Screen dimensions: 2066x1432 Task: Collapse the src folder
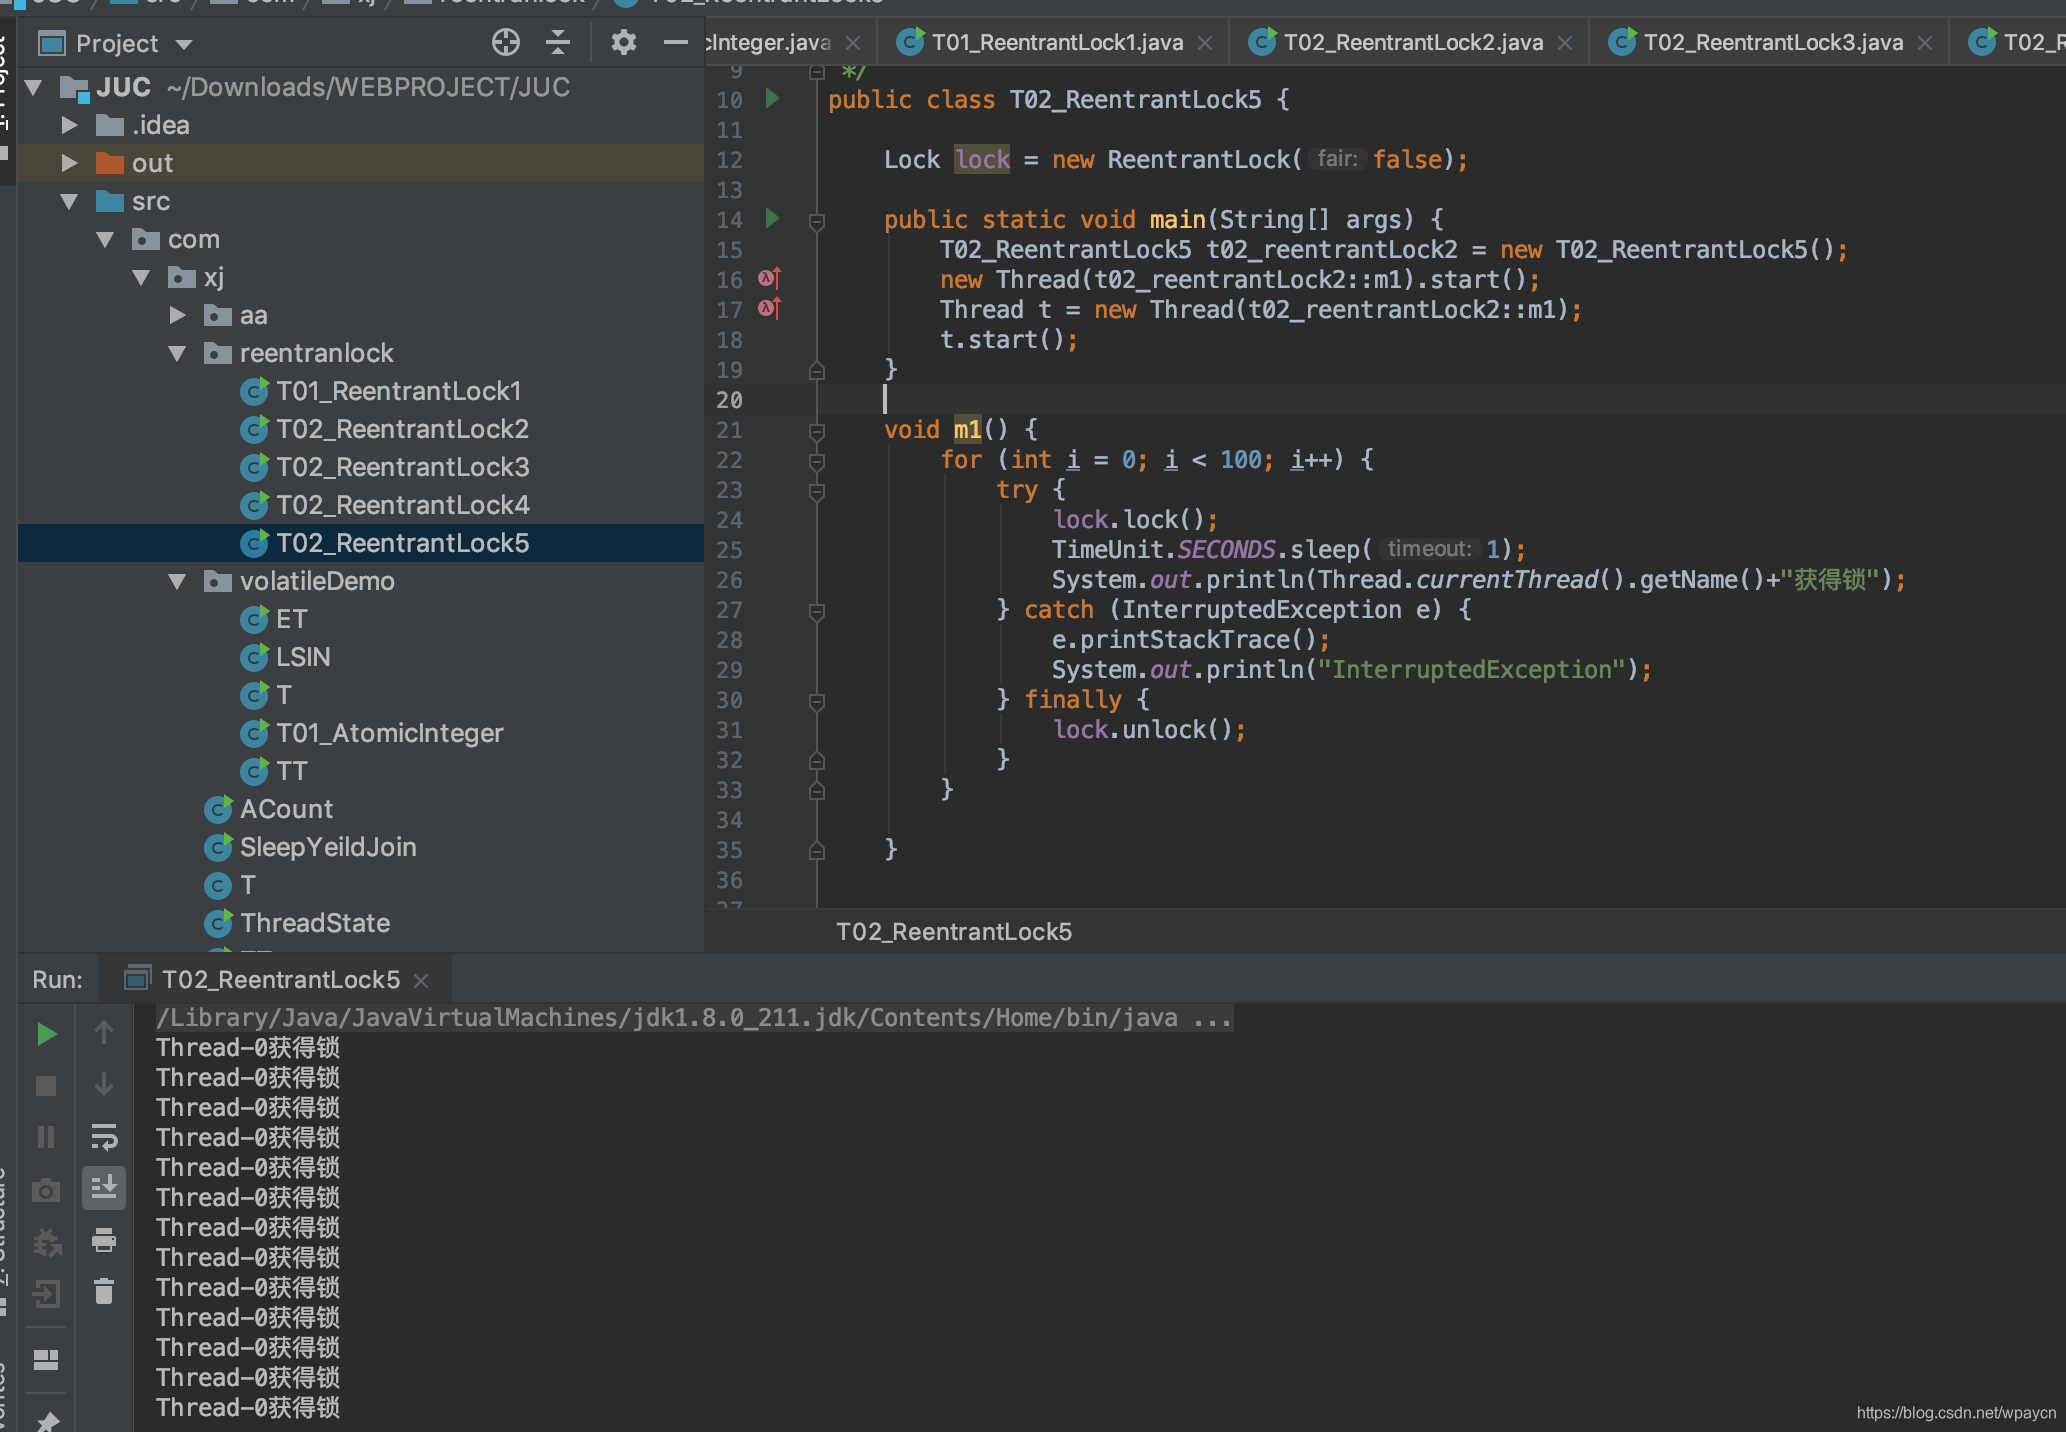pos(69,201)
